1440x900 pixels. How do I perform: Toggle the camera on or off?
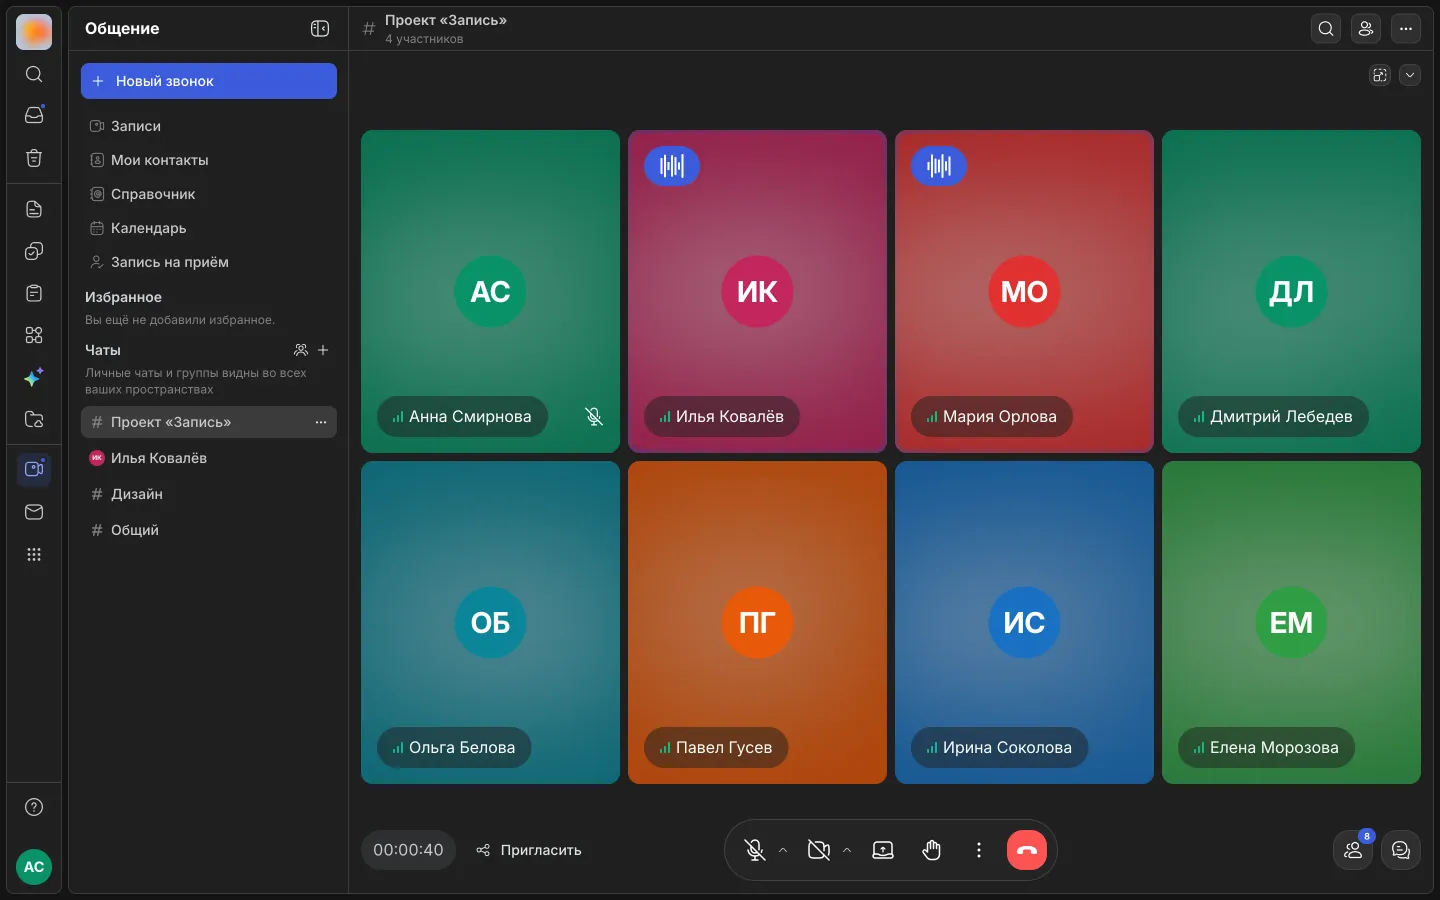[x=819, y=850]
